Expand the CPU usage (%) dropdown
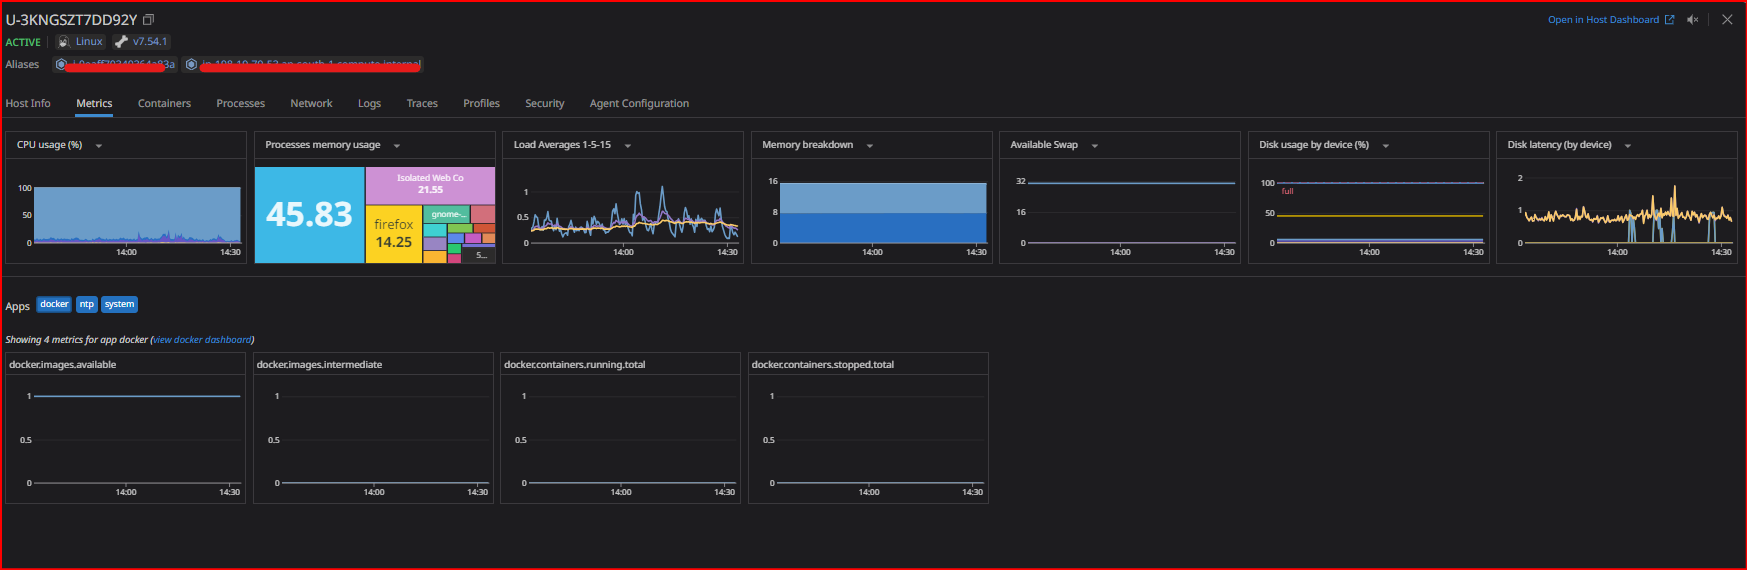Image resolution: width=1747 pixels, height=570 pixels. coord(99,146)
